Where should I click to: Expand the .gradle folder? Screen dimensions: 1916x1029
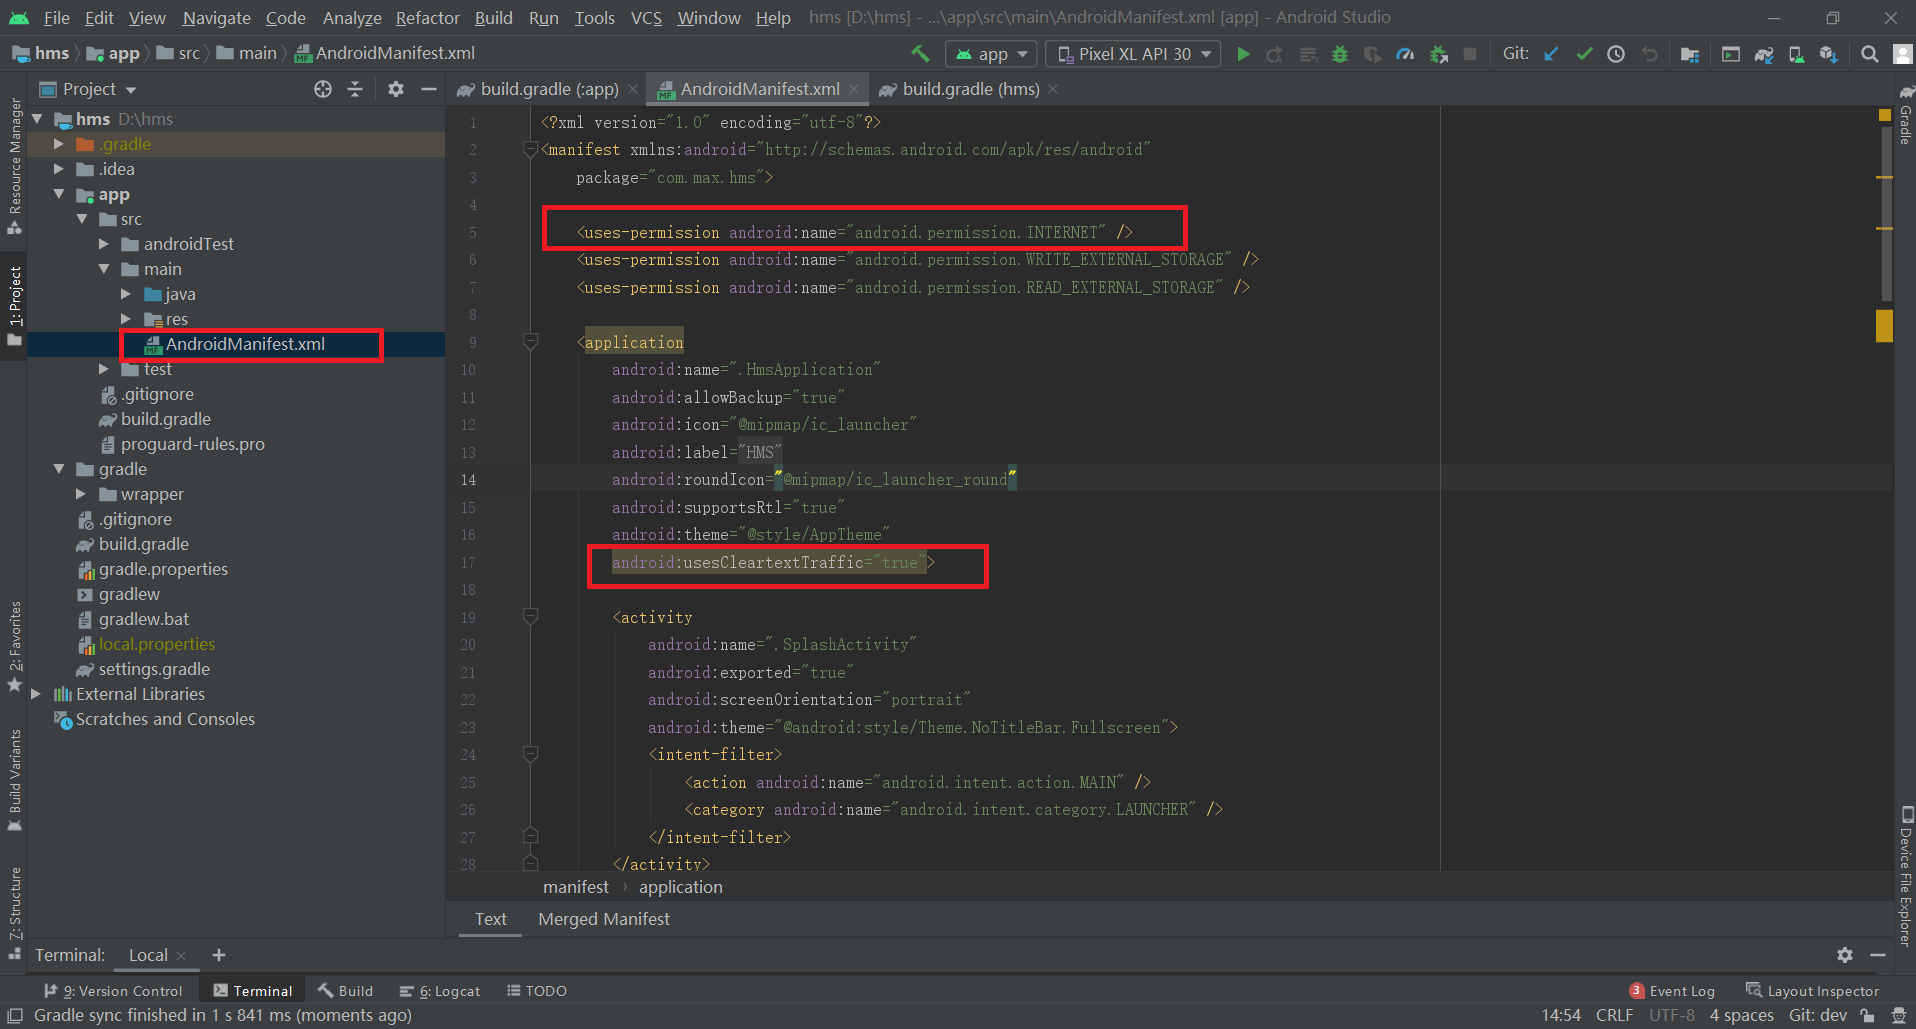59,144
